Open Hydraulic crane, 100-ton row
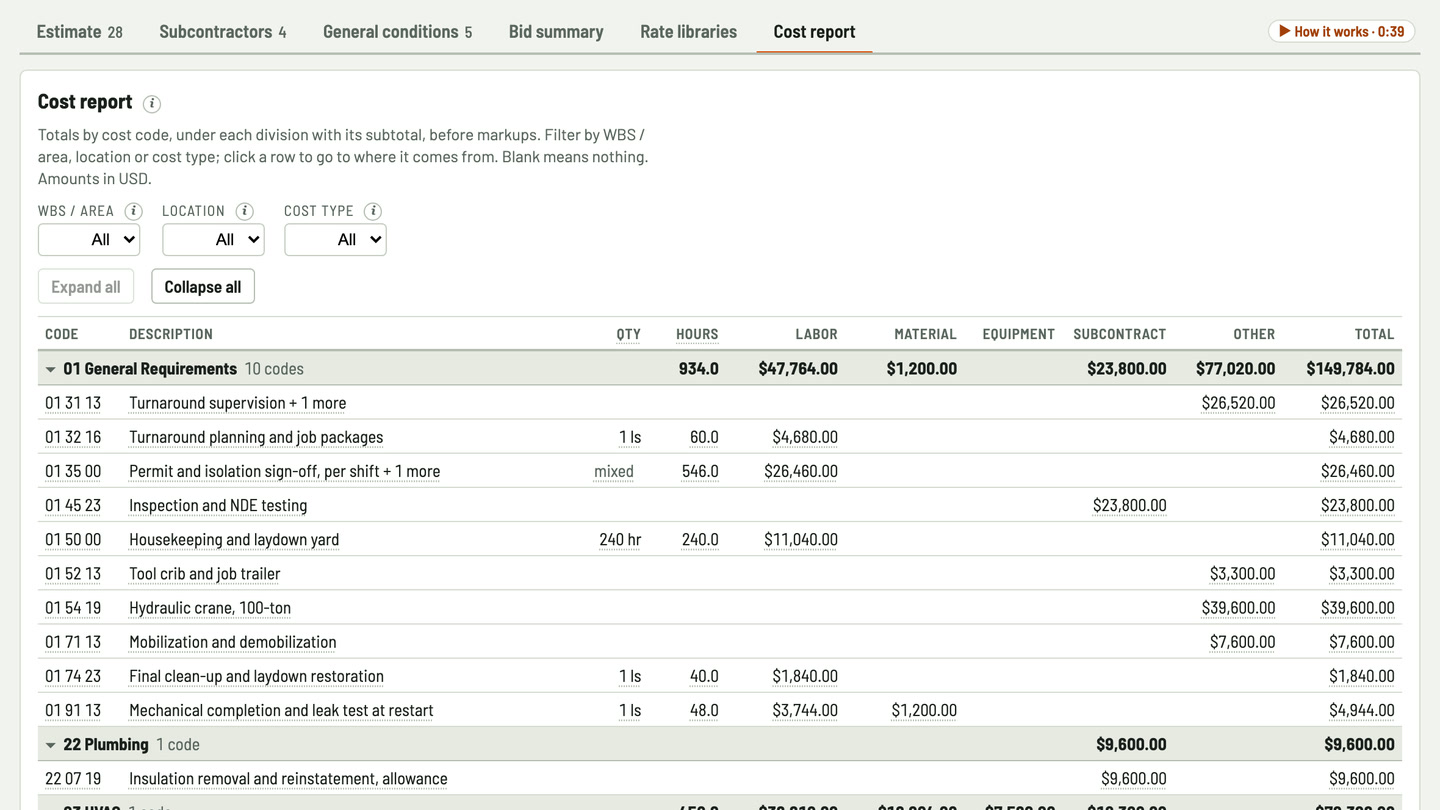The image size is (1440, 810). pyautogui.click(x=720, y=608)
